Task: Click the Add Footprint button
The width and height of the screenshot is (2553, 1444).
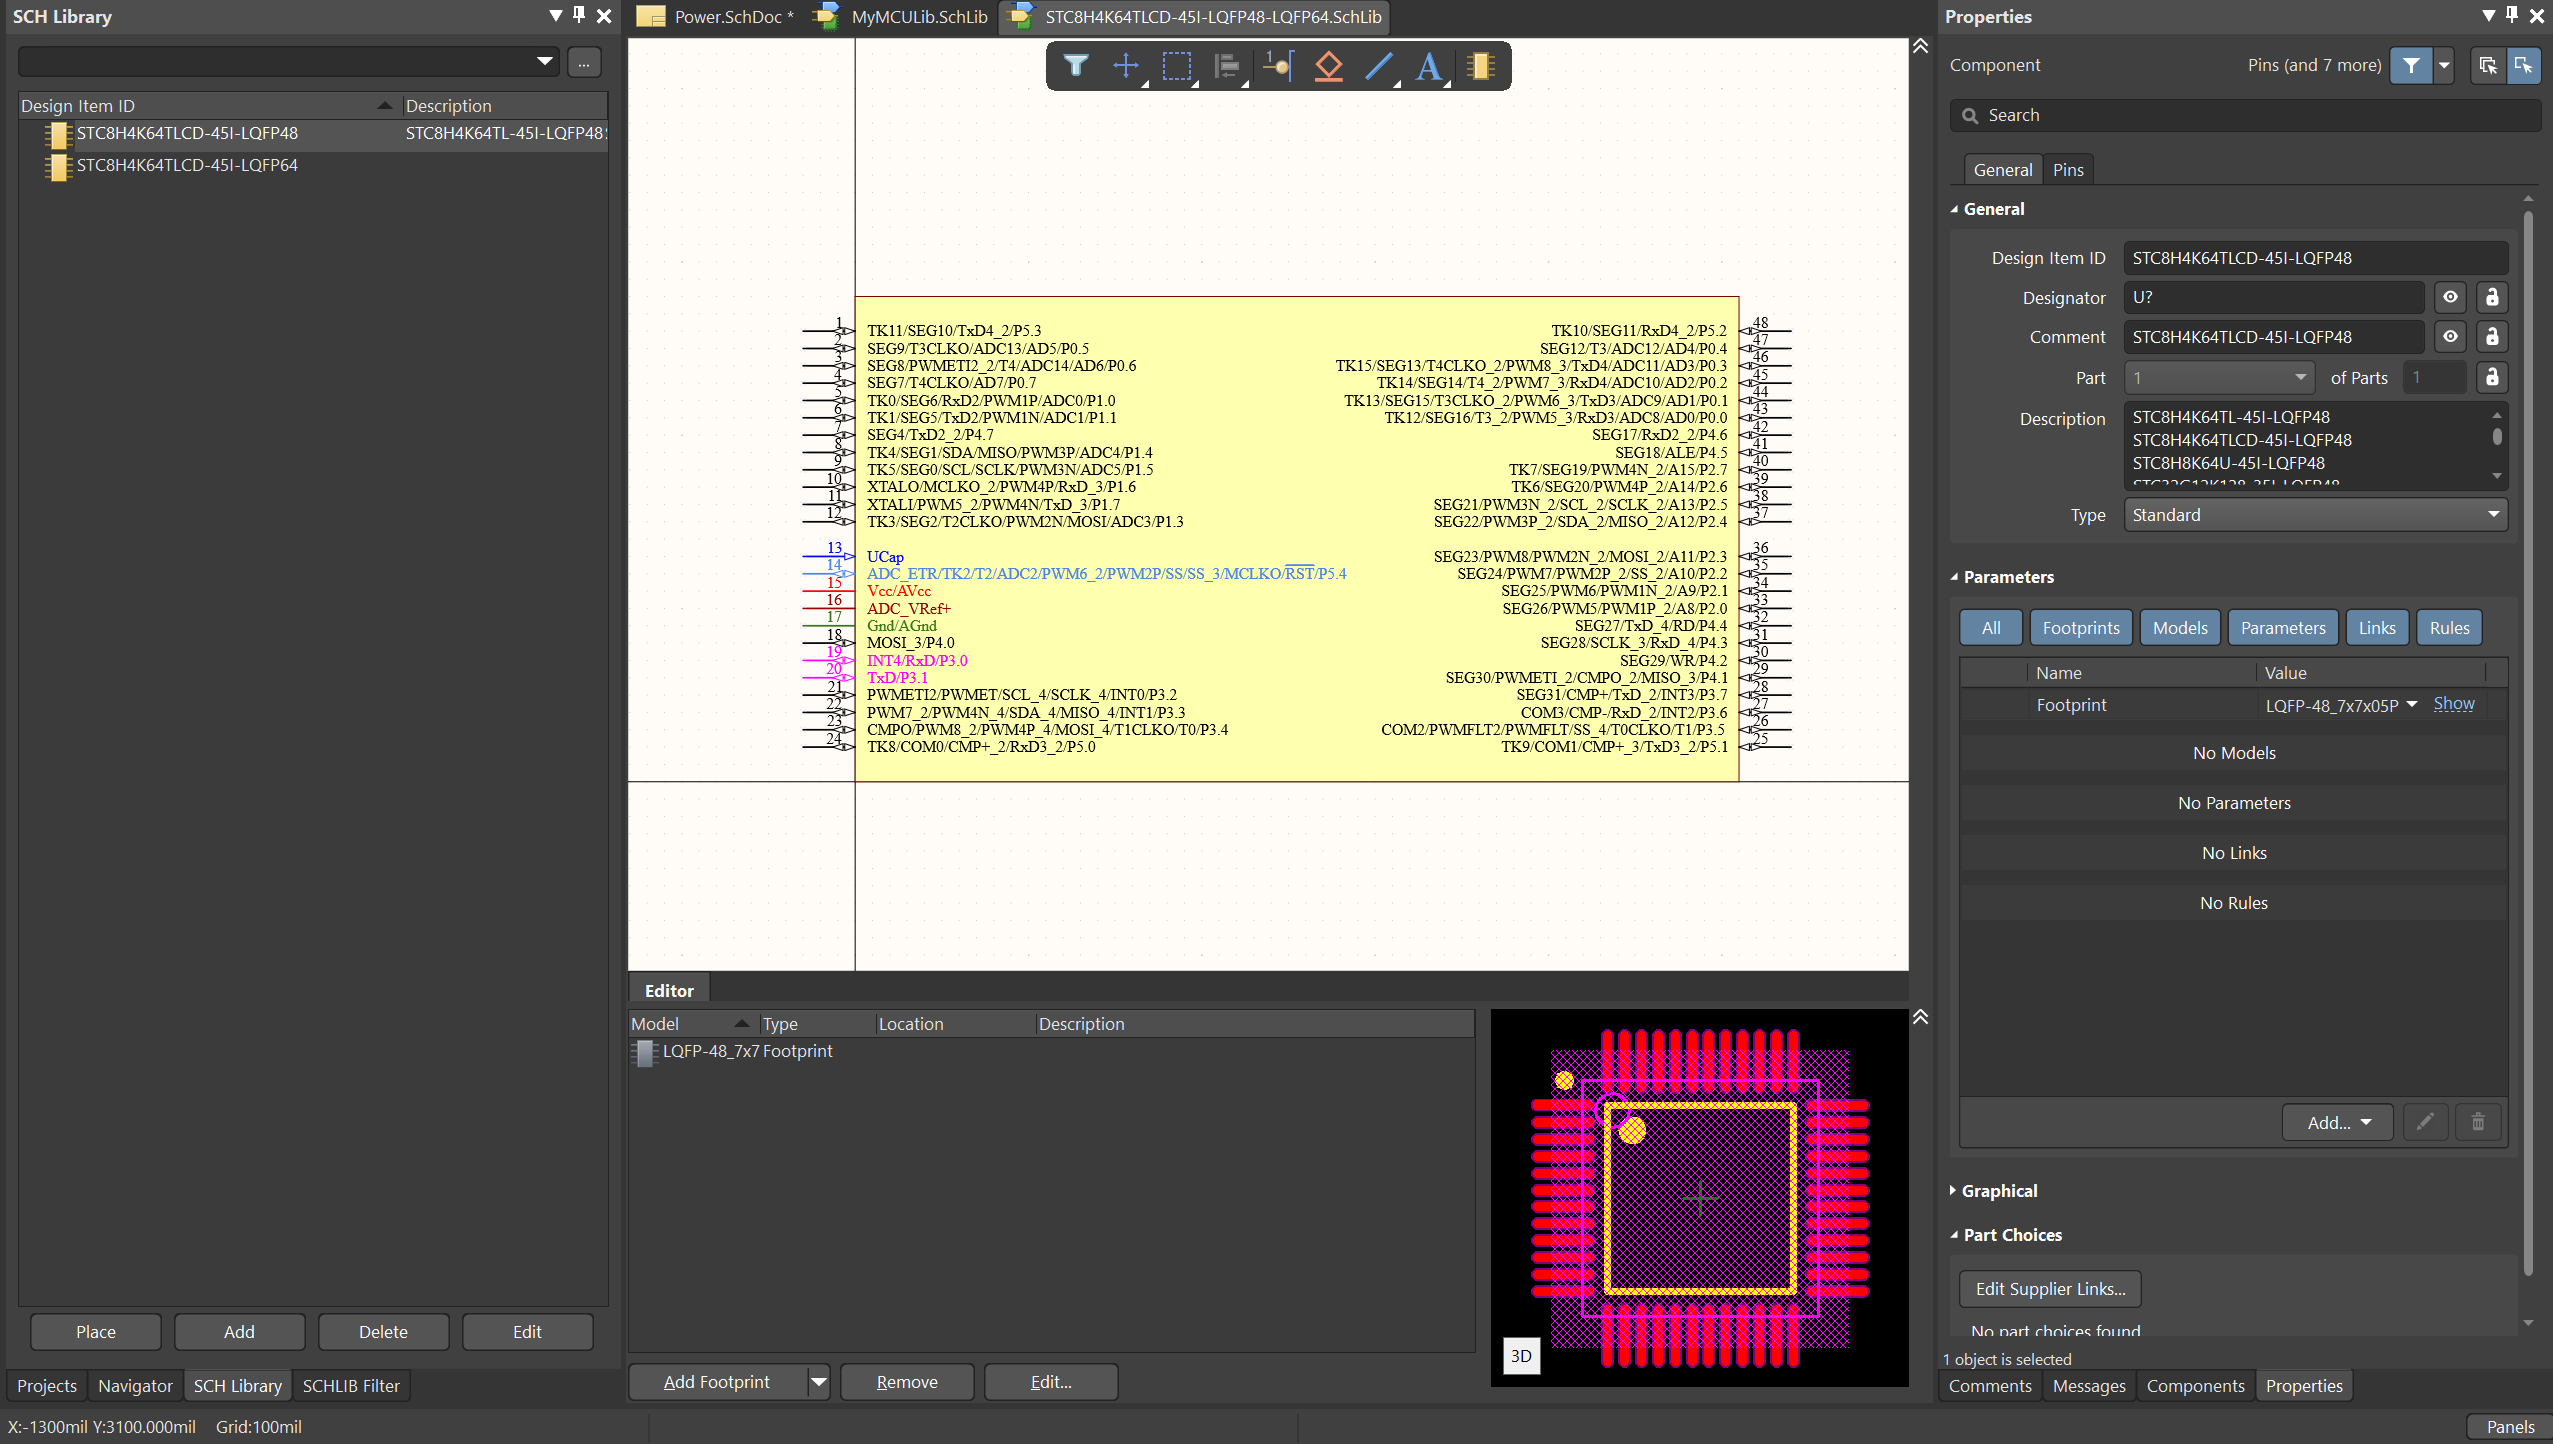Action: point(716,1381)
